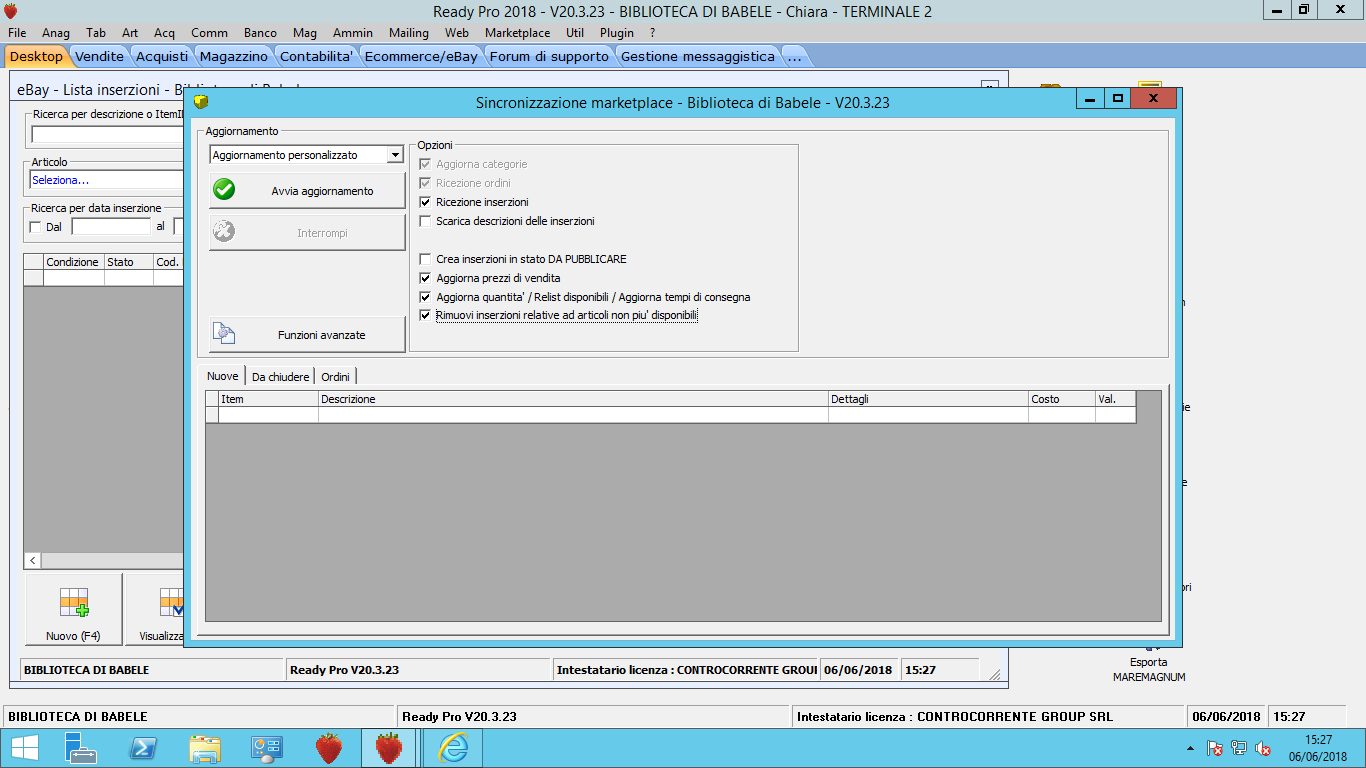Screen dimensions: 1366x768
Task: Open the Util menu
Action: pos(575,33)
